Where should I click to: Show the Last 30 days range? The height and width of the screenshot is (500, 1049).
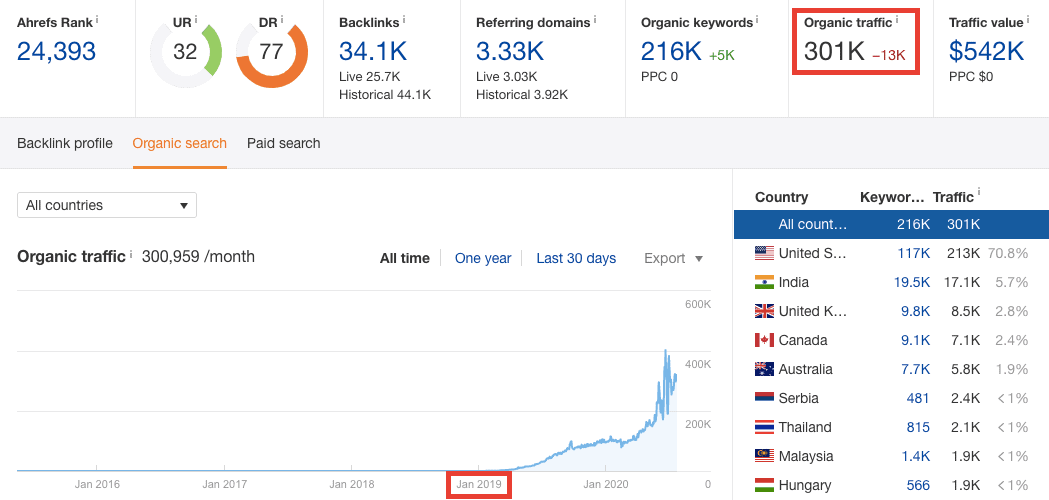point(576,258)
